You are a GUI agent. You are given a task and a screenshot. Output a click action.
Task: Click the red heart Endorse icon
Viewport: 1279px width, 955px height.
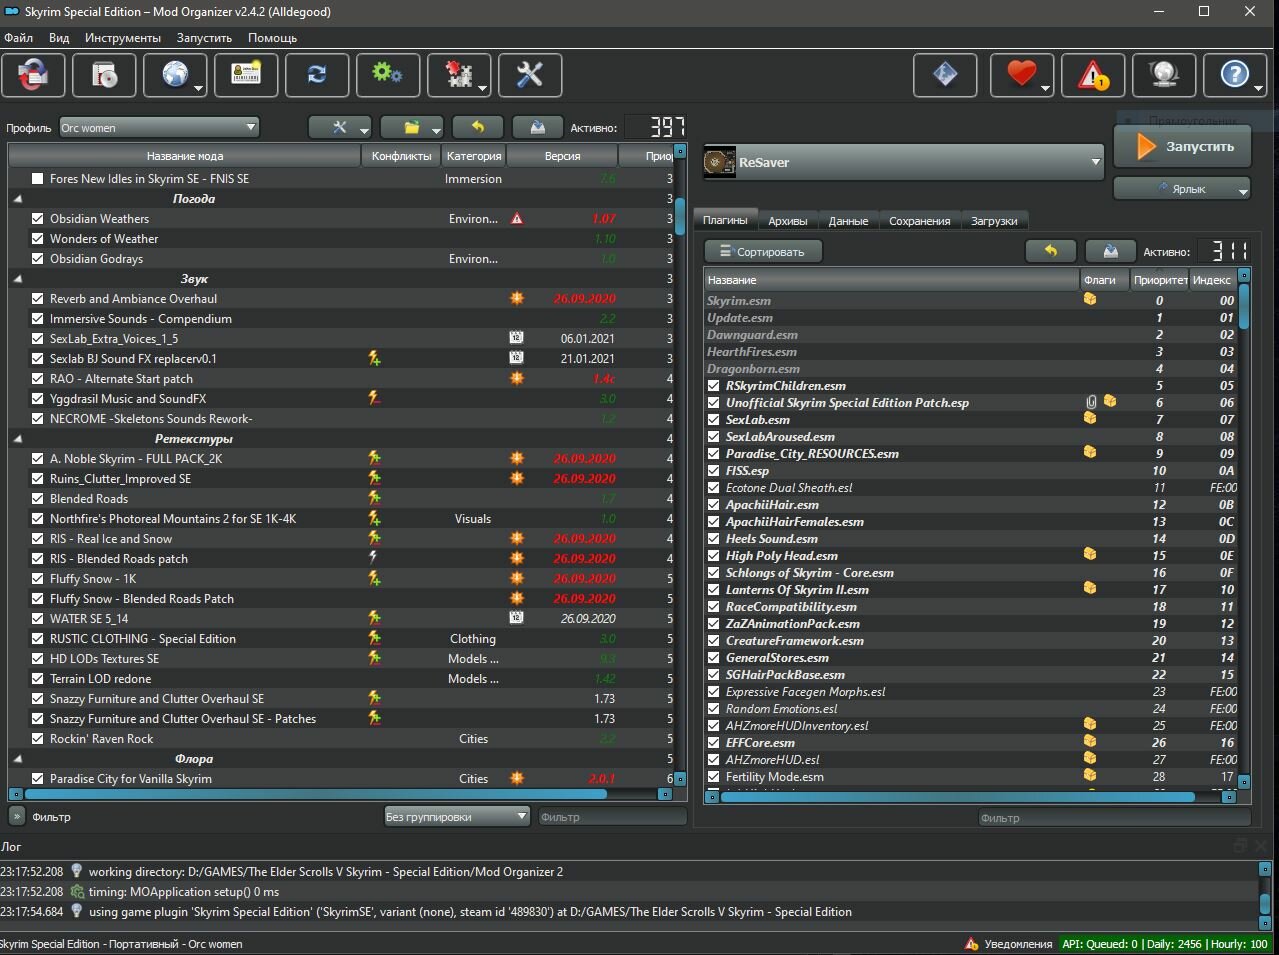pos(1021,75)
